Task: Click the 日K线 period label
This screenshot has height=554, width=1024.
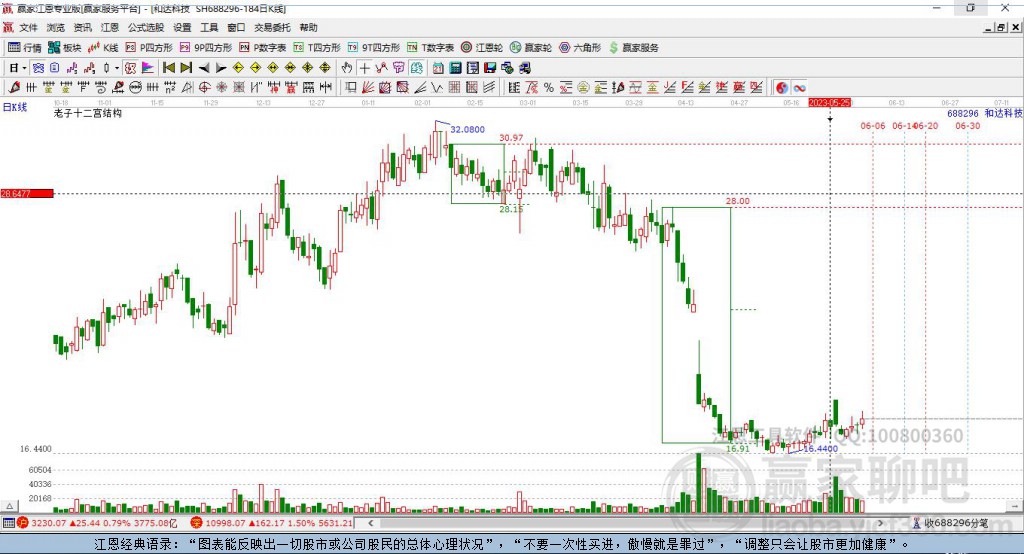Action: (x=15, y=107)
